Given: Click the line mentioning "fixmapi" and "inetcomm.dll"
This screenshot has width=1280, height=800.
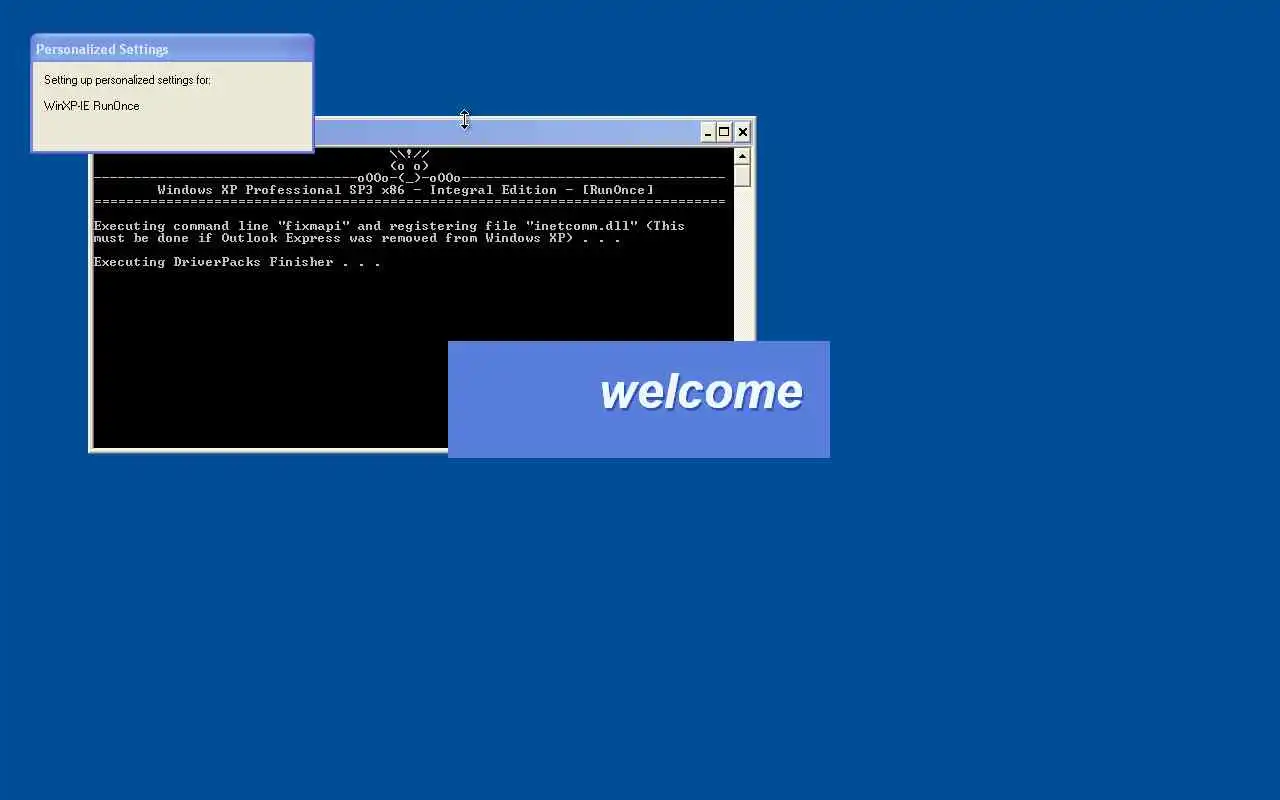Looking at the screenshot, I should (x=389, y=226).
